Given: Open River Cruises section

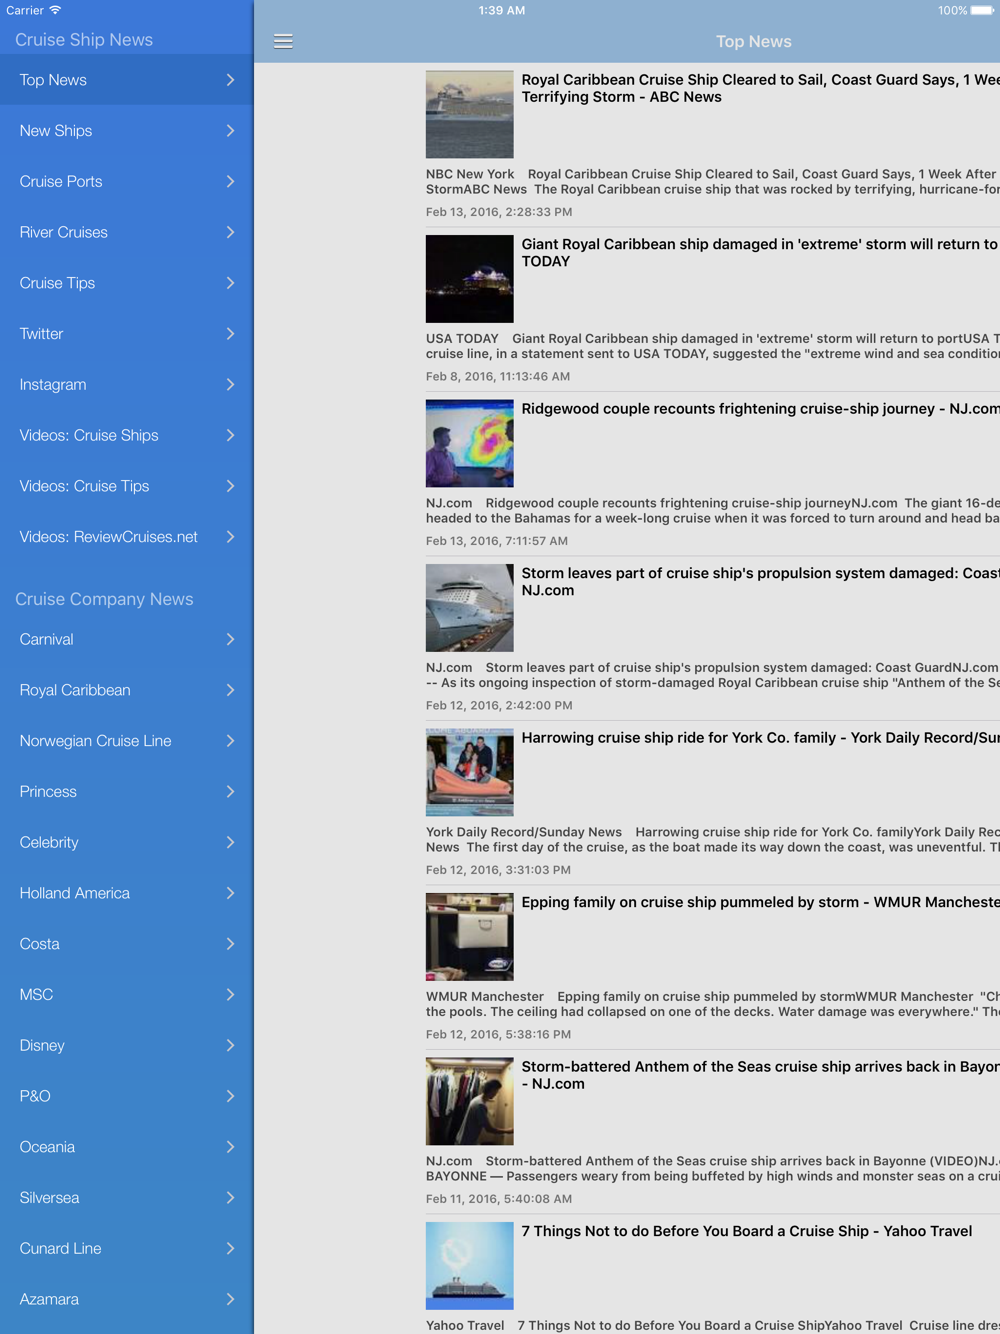Looking at the screenshot, I should point(127,232).
